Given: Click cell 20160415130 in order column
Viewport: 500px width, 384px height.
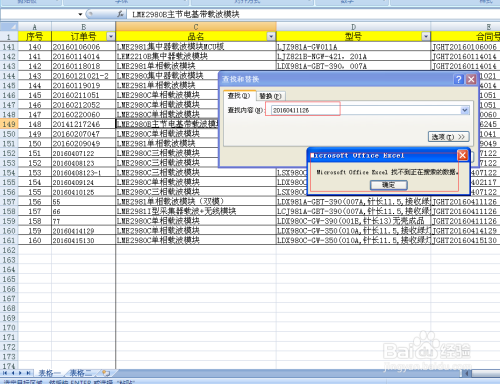Looking at the screenshot, I should pos(84,240).
